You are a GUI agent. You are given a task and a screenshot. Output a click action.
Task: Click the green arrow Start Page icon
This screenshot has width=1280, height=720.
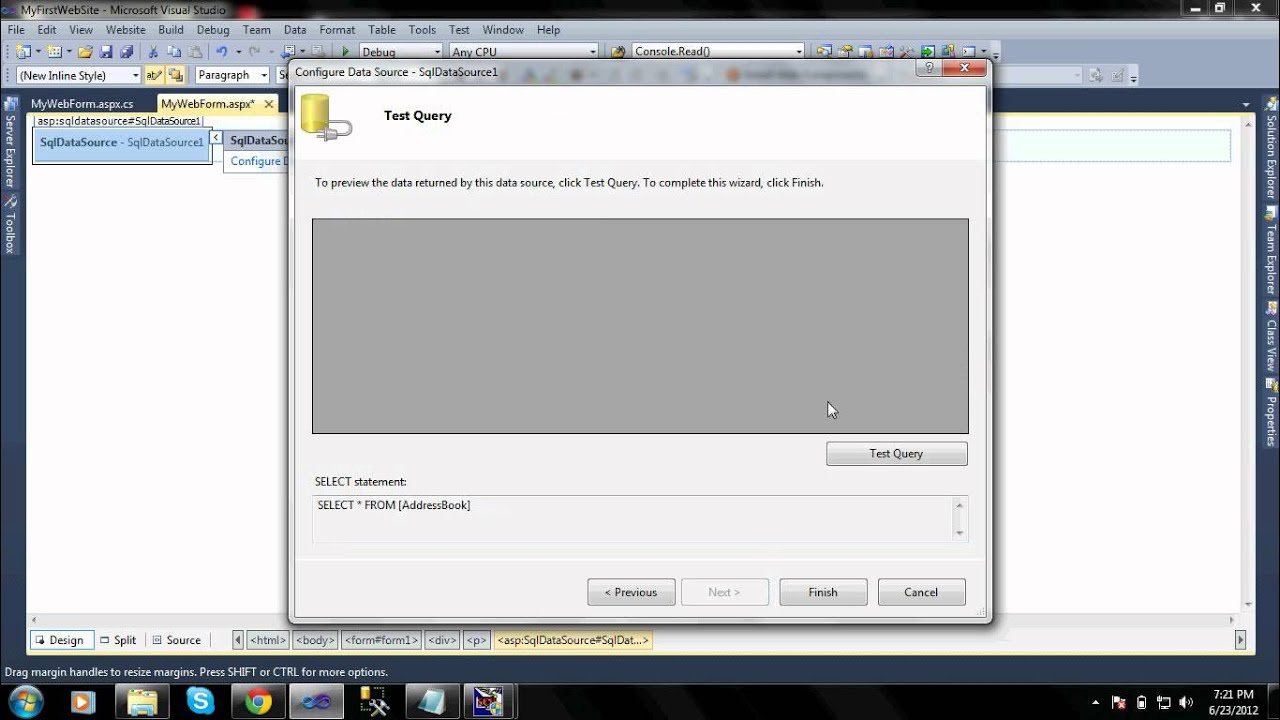click(928, 51)
